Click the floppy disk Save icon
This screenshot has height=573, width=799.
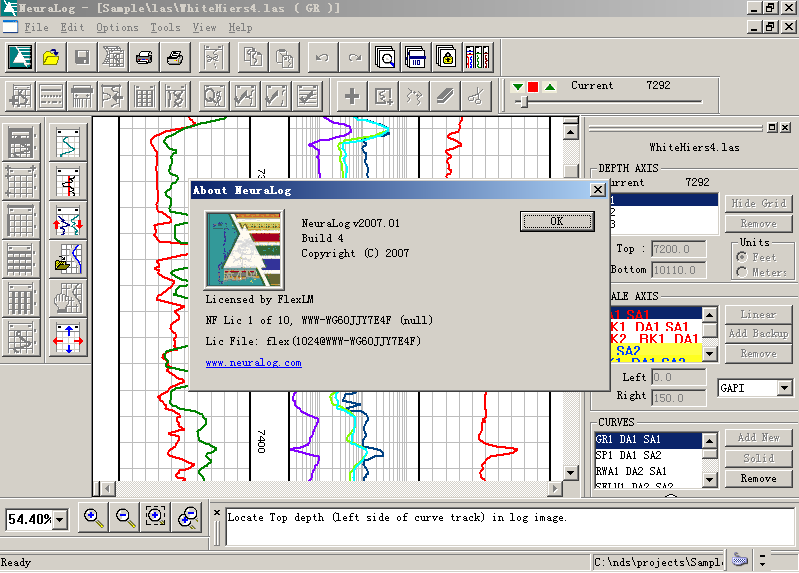coord(82,57)
